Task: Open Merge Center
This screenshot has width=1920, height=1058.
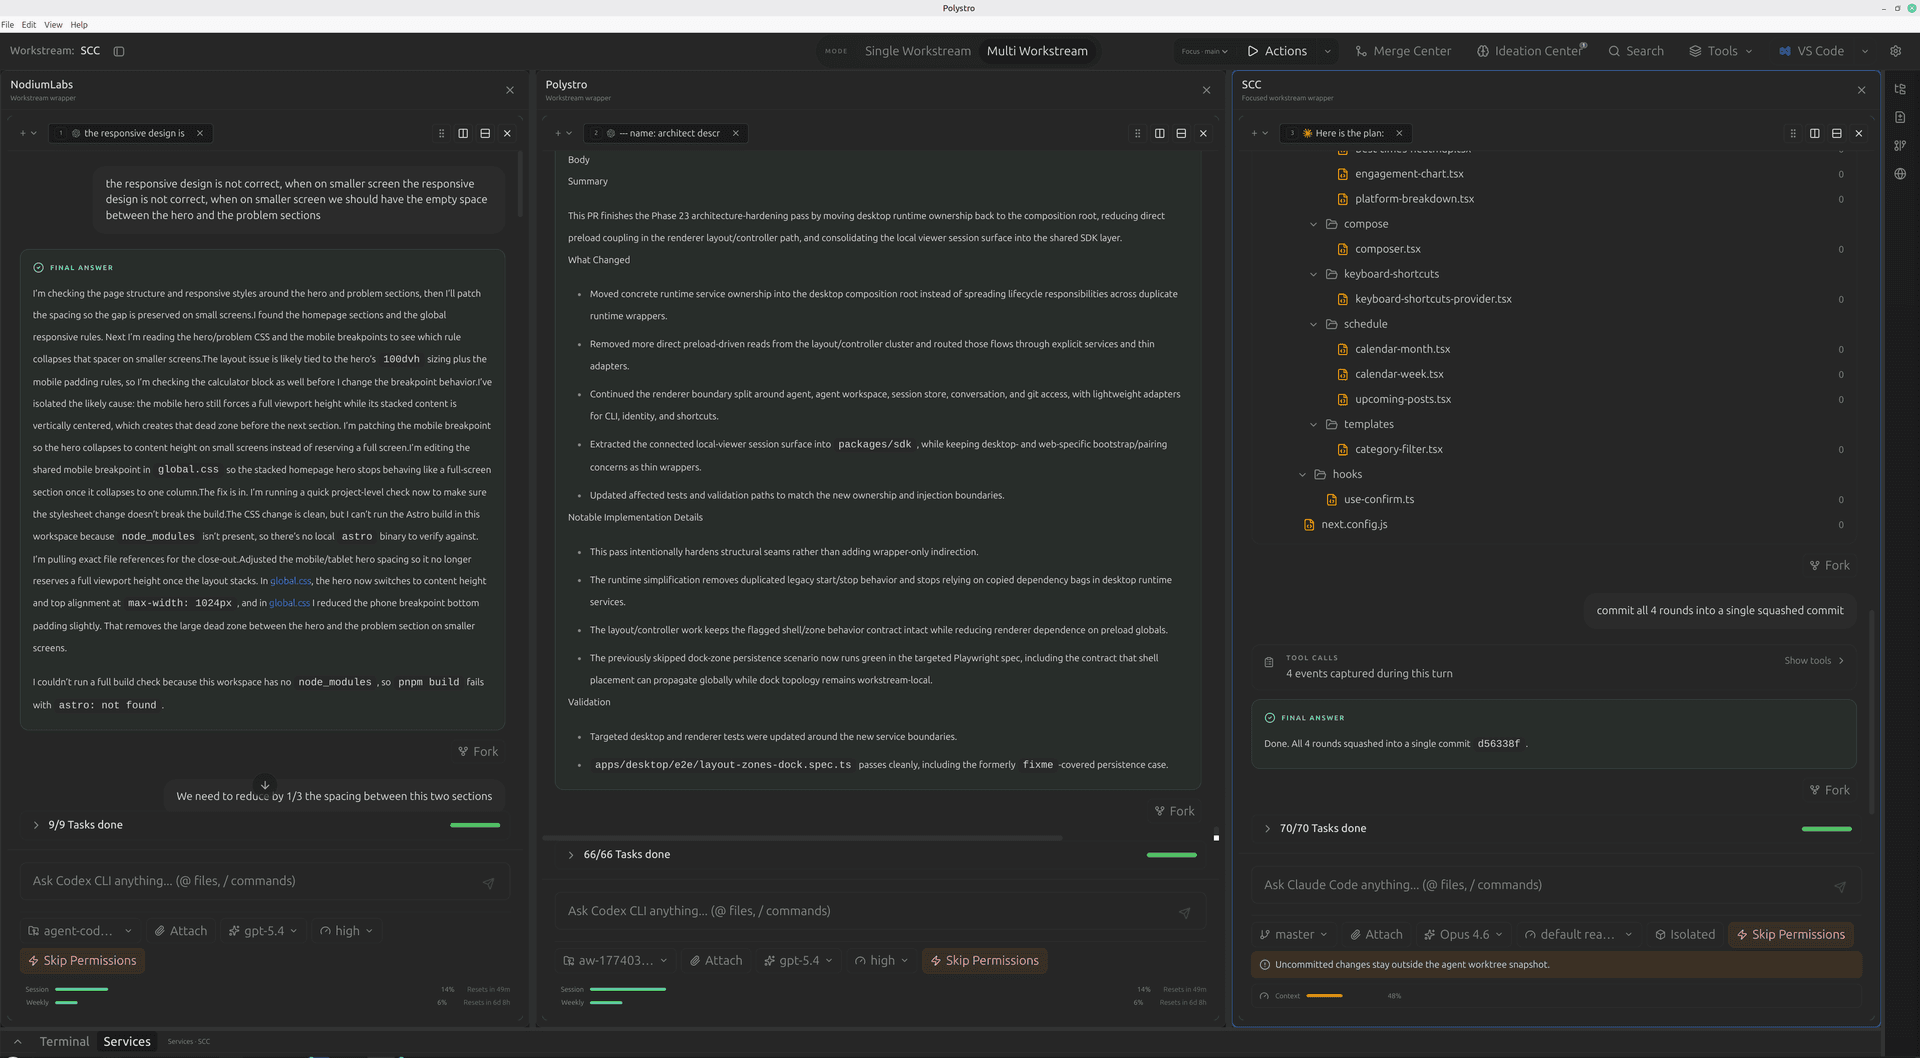Action: [x=1403, y=51]
